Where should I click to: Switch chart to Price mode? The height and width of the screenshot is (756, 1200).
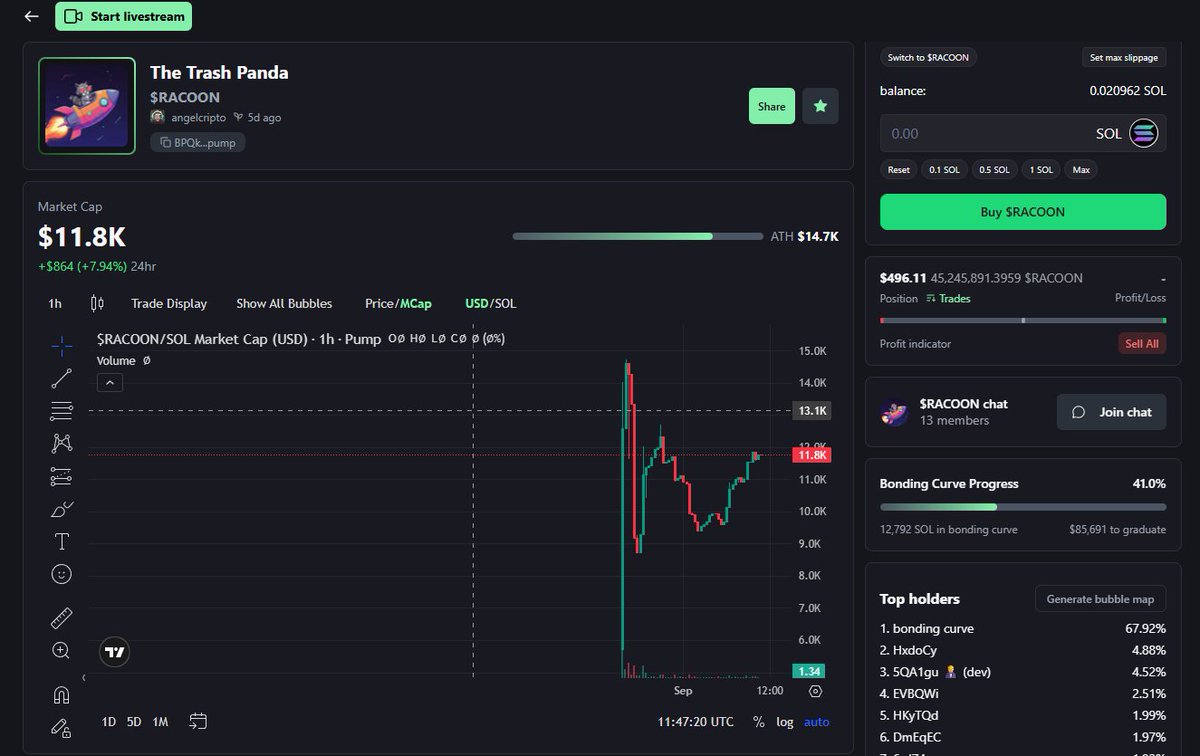coord(379,303)
